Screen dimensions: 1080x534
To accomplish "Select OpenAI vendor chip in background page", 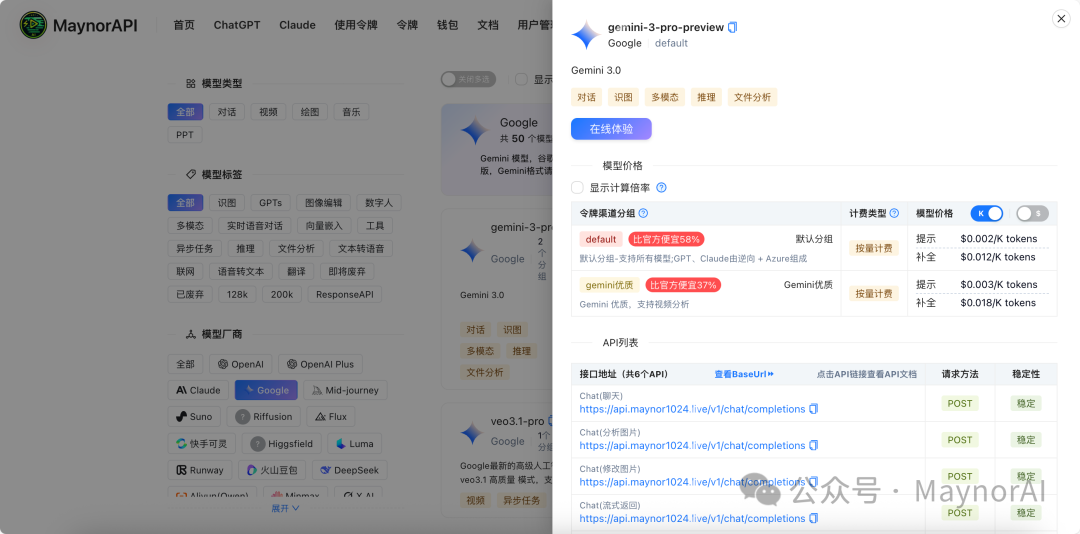I will pos(241,364).
